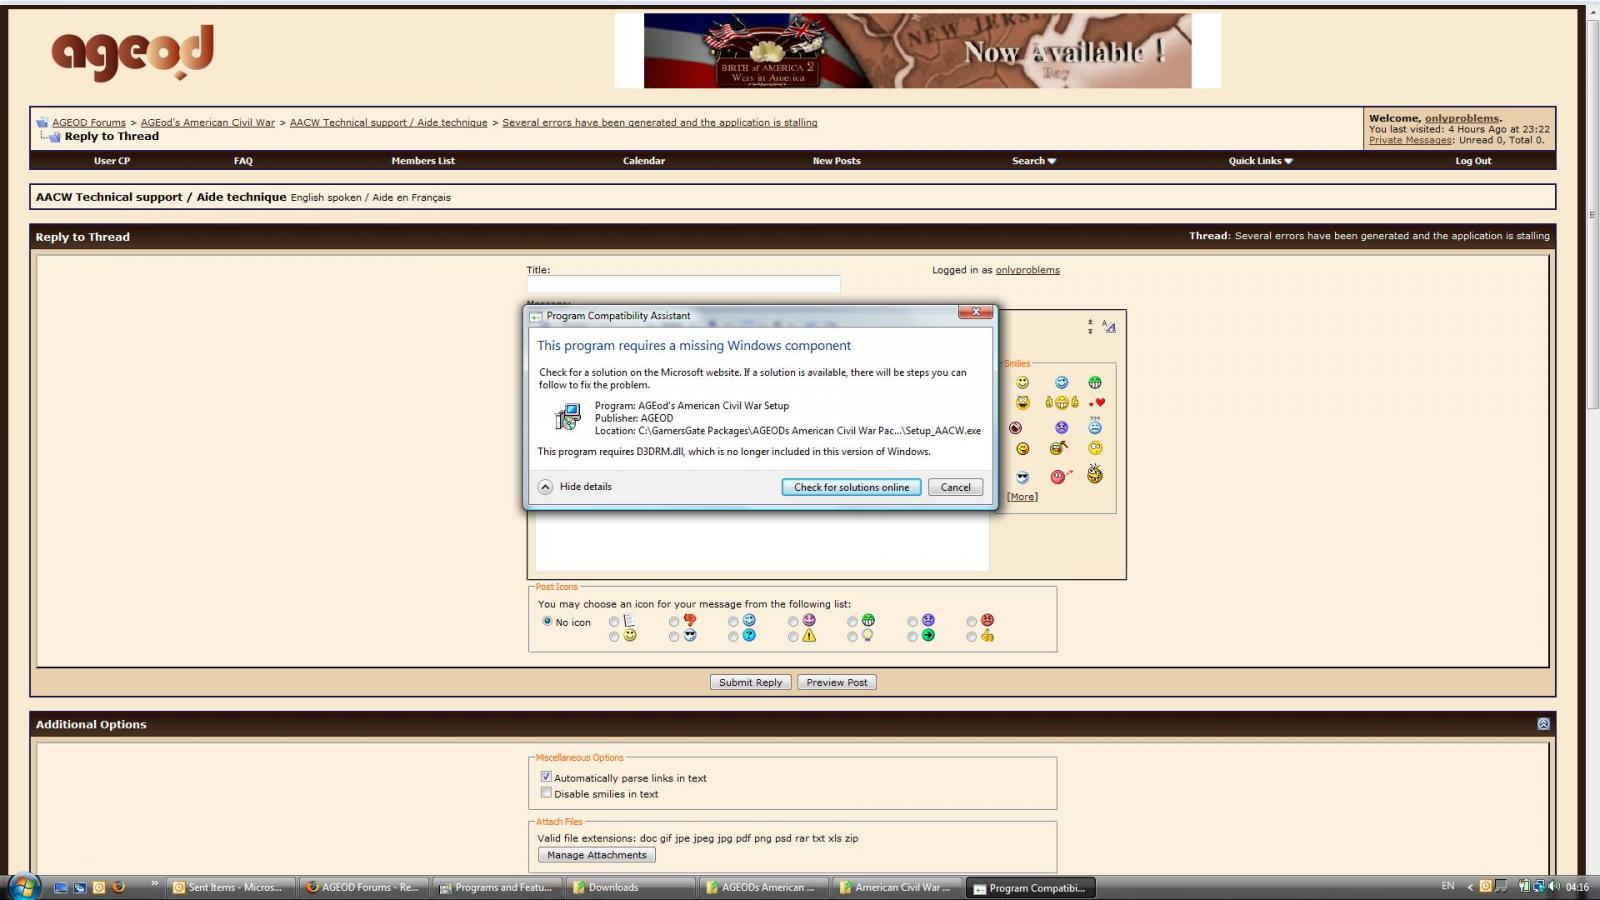Image resolution: width=1600 pixels, height=900 pixels.
Task: Enable 'Disable smilies in text' checkbox
Action: coord(546,793)
